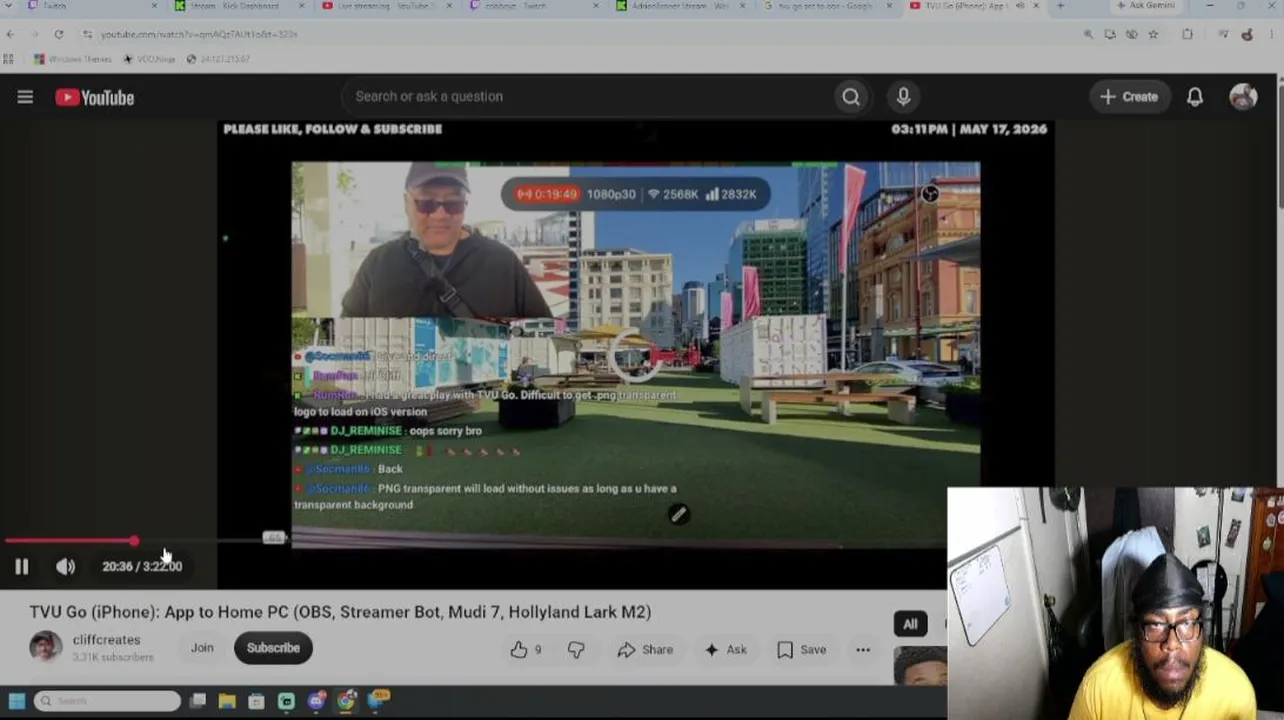Like the video with the thumbs-up icon
The image size is (1284, 720).
[519, 650]
